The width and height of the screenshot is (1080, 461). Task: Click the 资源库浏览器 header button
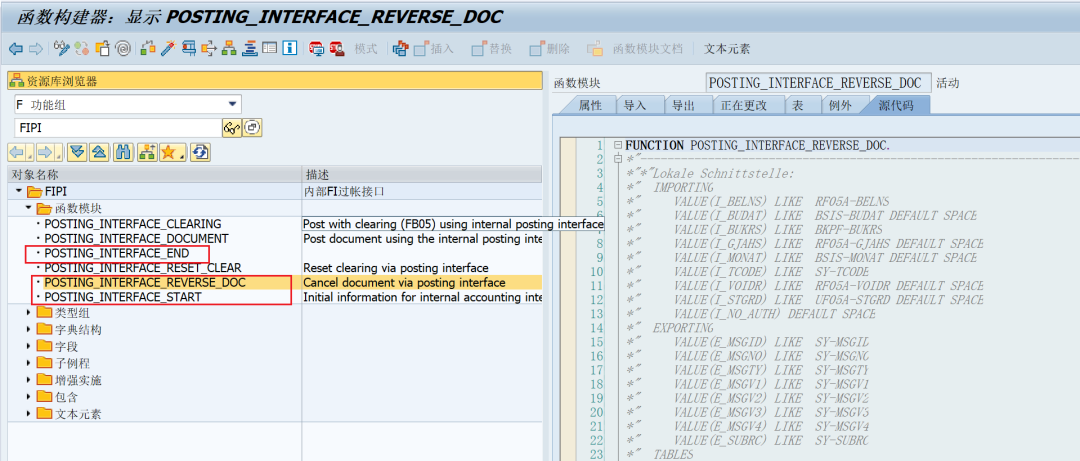pos(274,81)
